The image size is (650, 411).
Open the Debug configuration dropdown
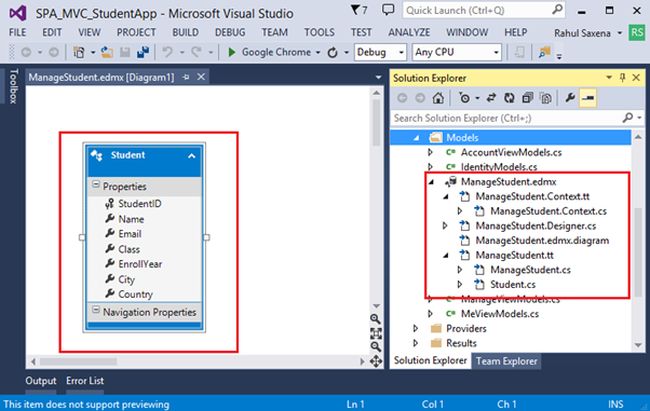tap(401, 53)
